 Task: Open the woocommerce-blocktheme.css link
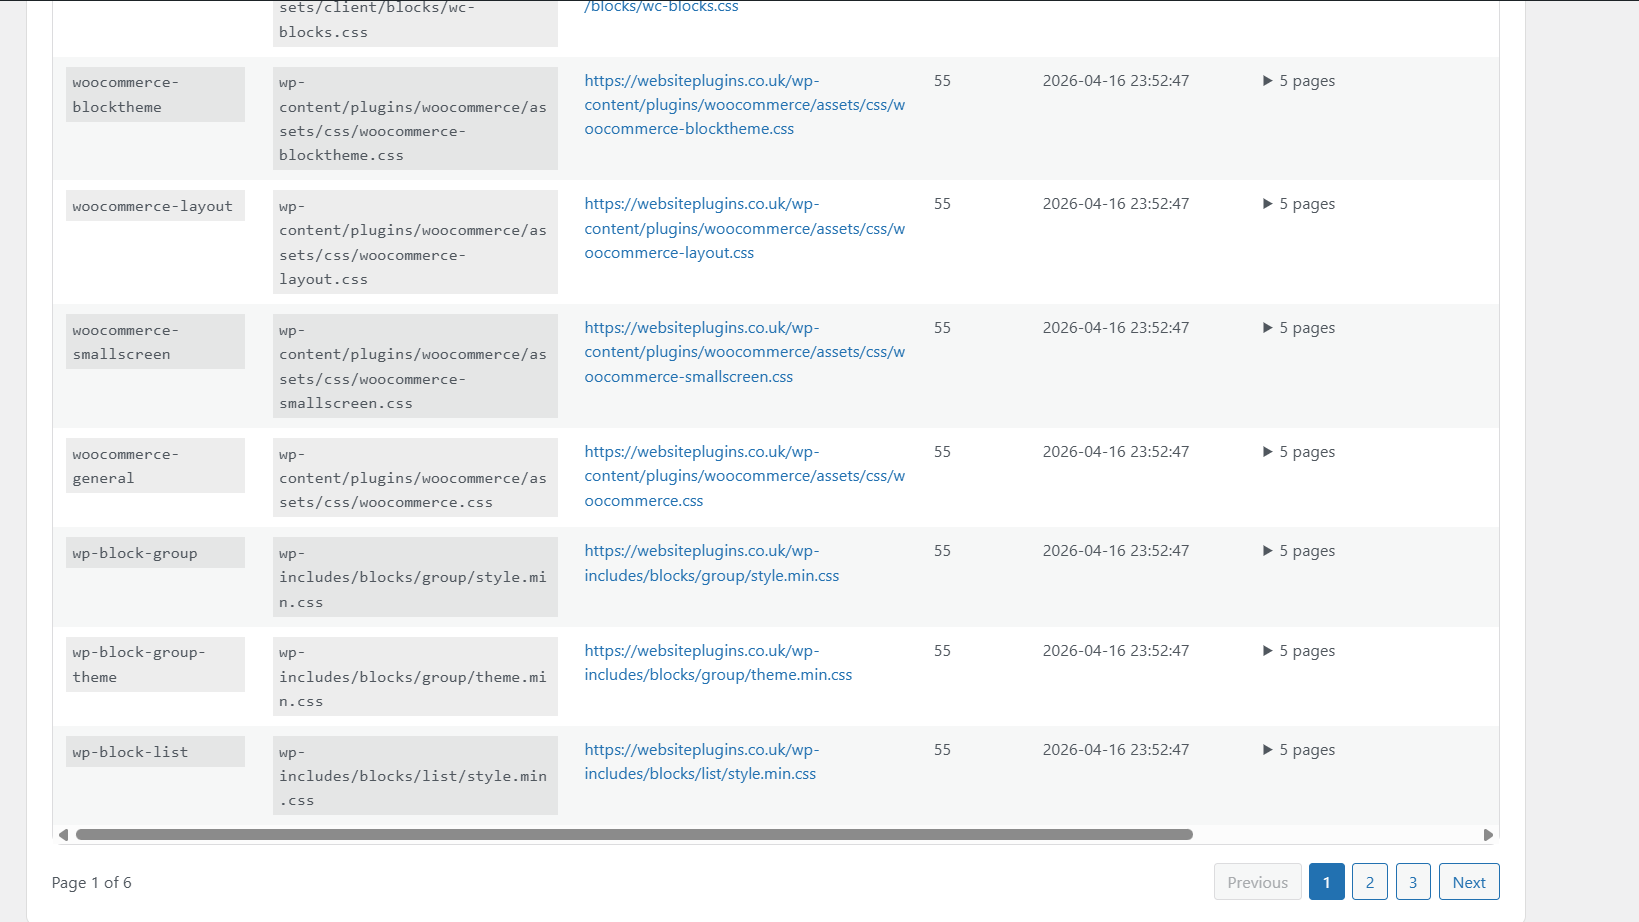point(744,104)
